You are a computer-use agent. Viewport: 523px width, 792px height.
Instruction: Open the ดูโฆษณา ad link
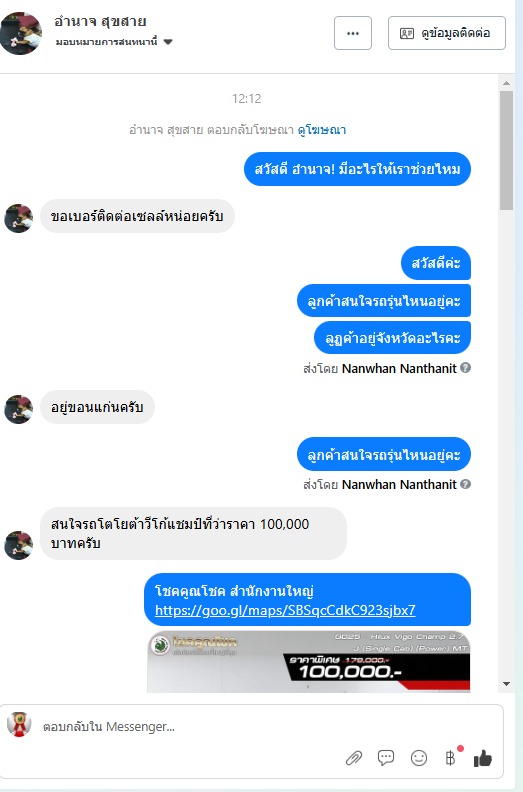322,130
